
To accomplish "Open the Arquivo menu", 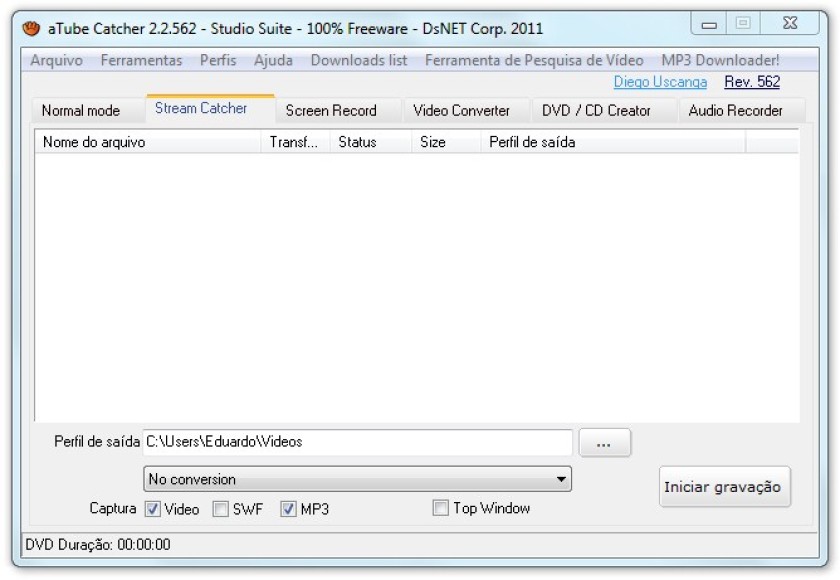I will tap(57, 60).
